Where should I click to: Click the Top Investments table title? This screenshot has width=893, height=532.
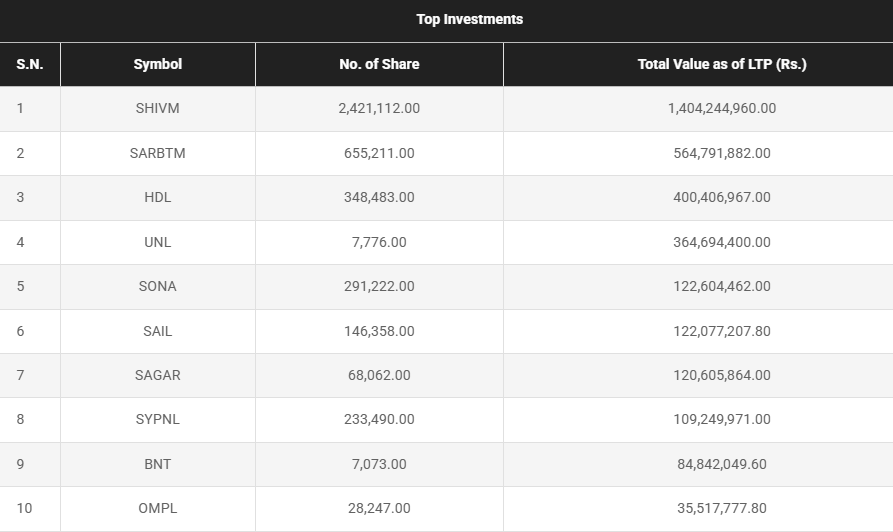pyautogui.click(x=469, y=19)
